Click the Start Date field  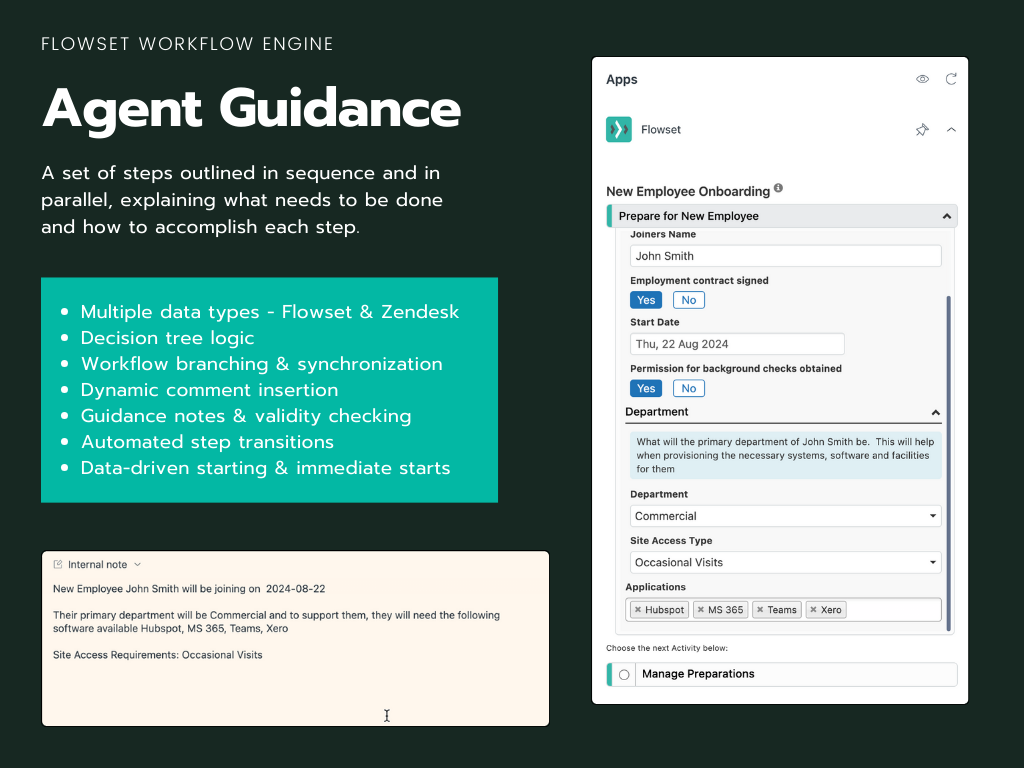(x=737, y=343)
